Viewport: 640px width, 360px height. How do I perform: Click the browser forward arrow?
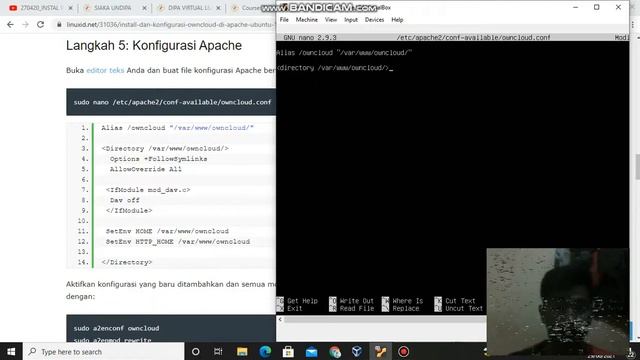[x=25, y=24]
